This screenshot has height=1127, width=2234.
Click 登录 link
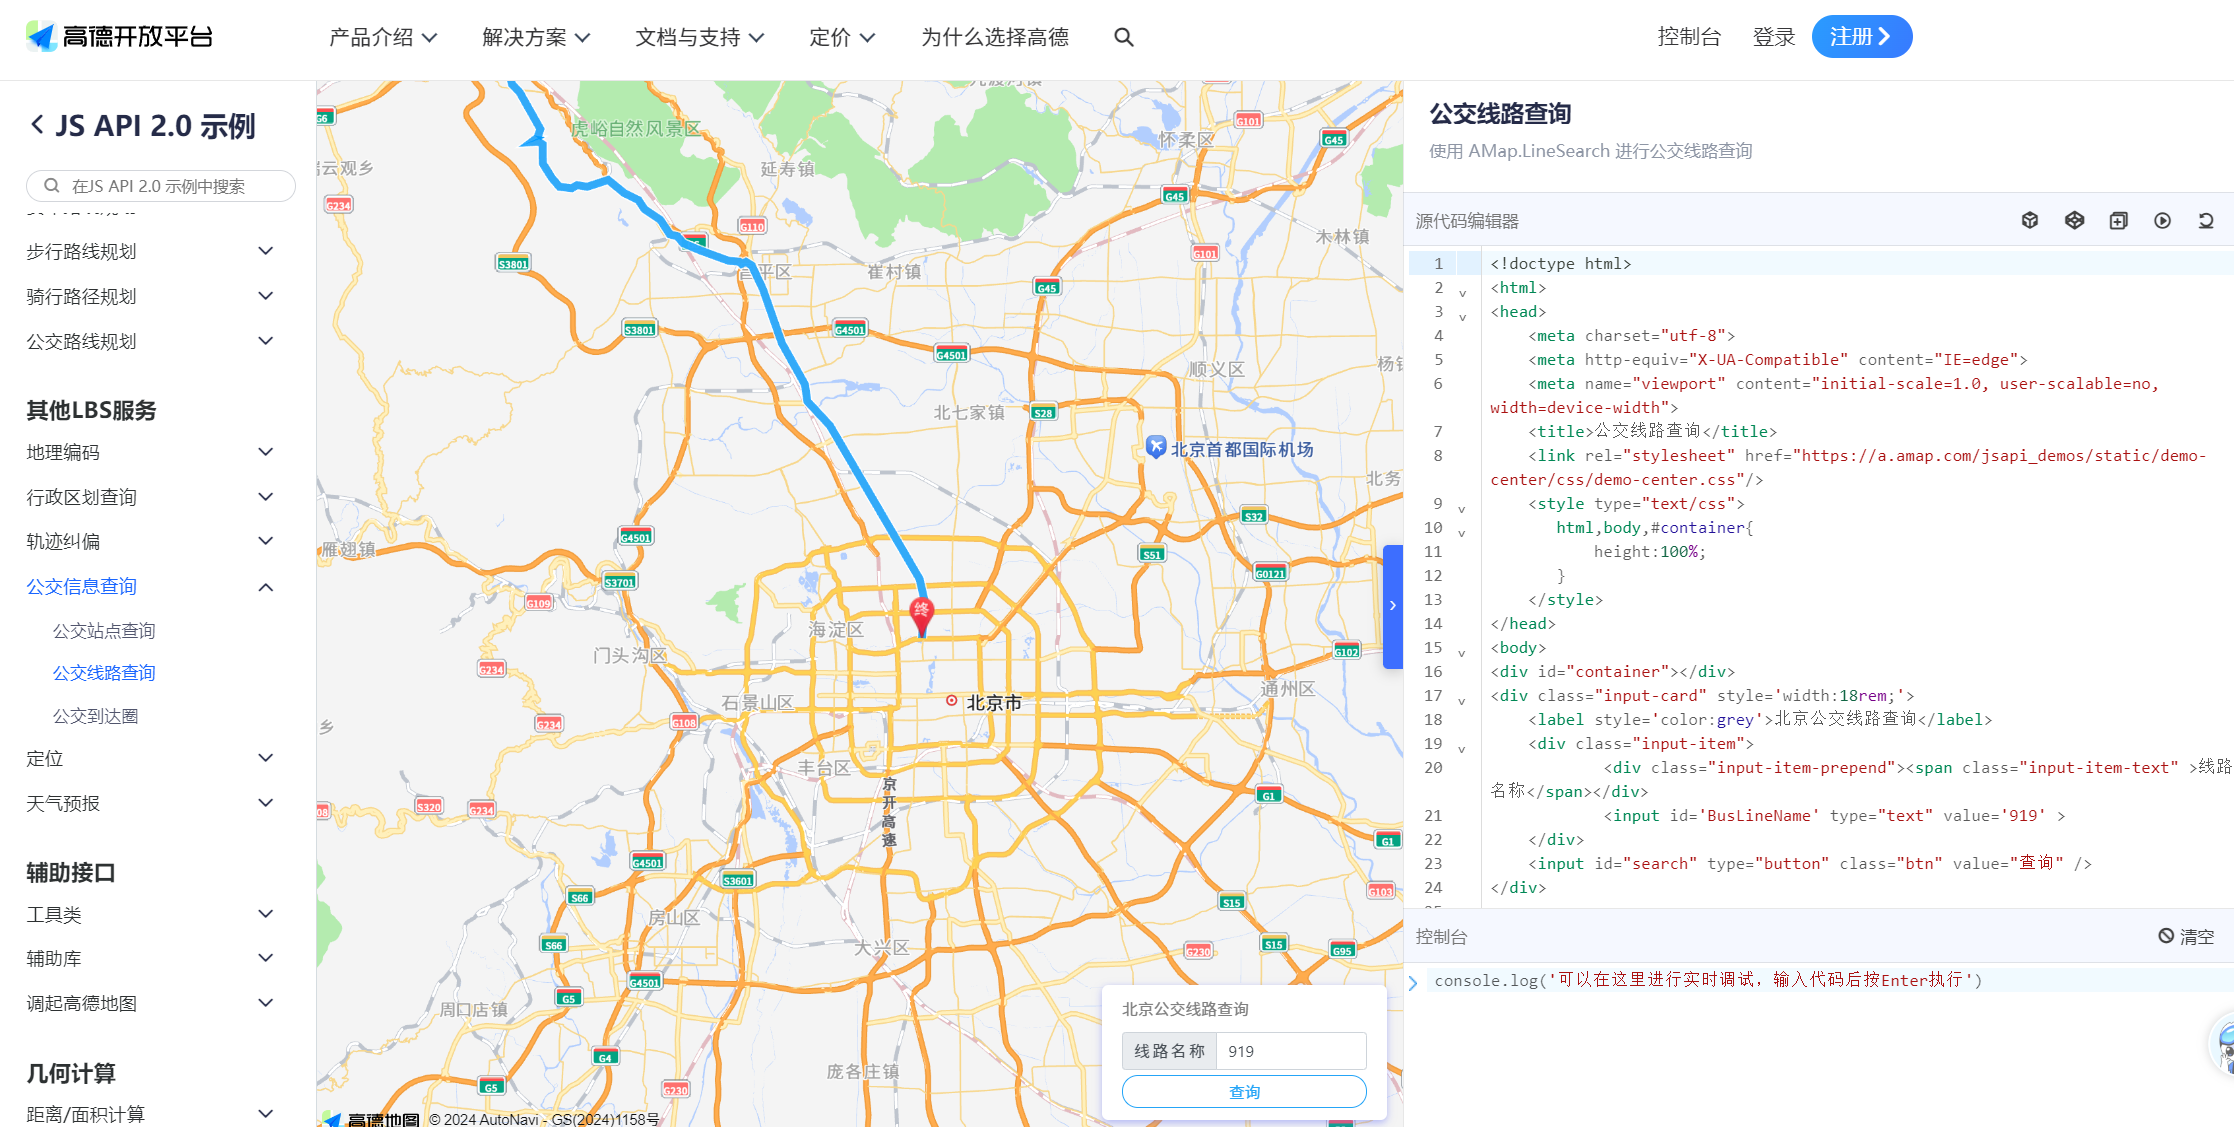pyautogui.click(x=1774, y=37)
